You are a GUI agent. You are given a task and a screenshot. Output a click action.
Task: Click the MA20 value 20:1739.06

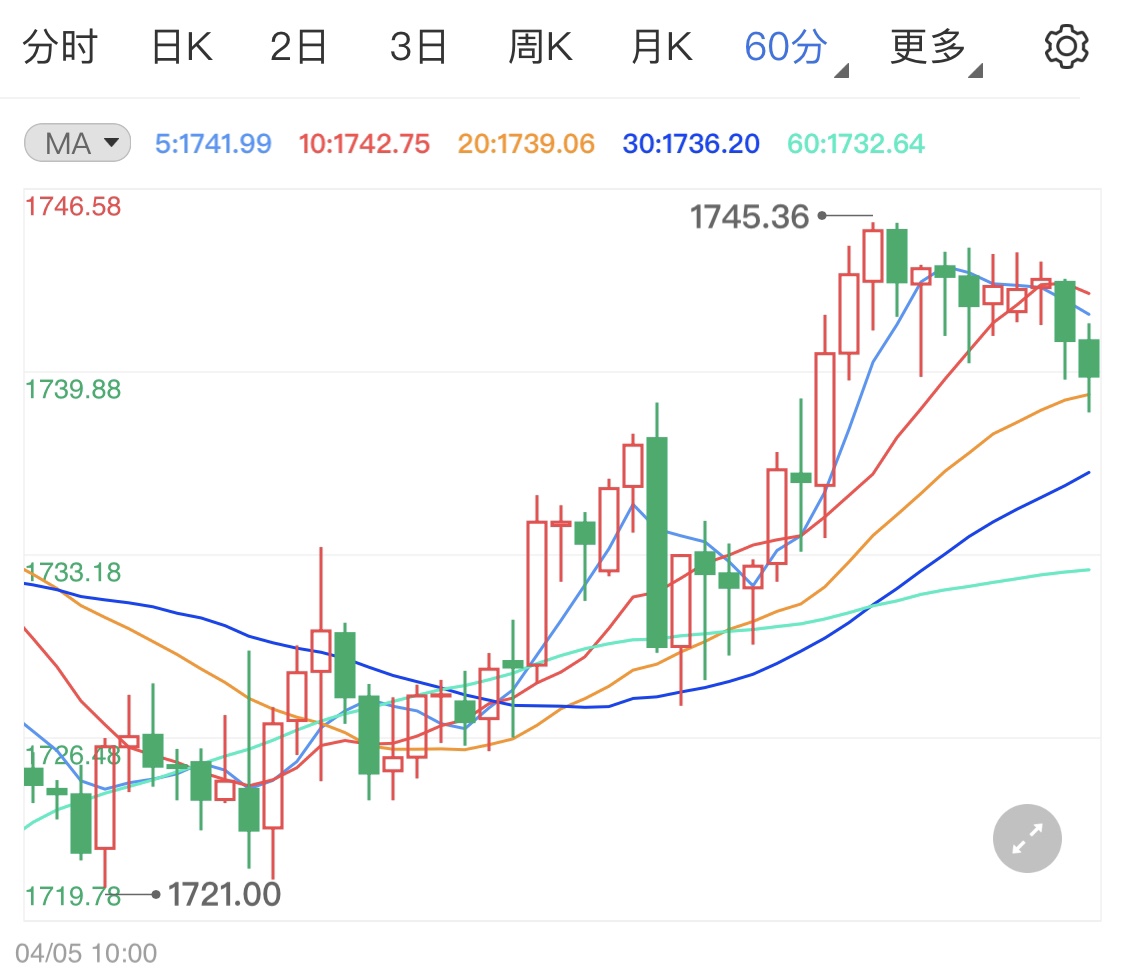pos(526,144)
